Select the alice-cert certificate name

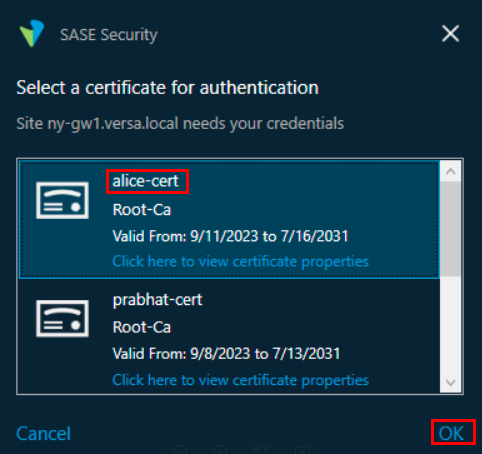[146, 181]
